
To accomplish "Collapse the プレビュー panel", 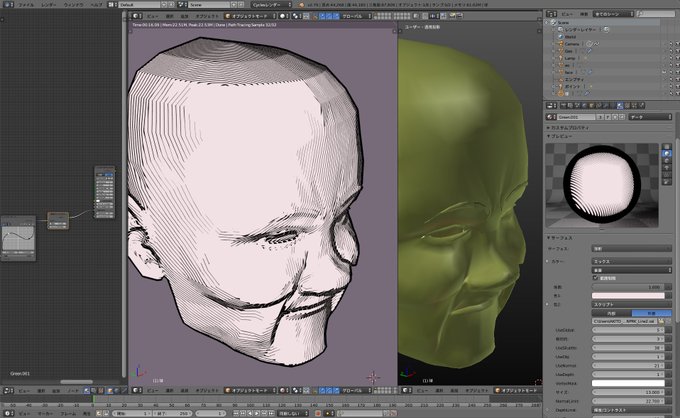I will coord(560,136).
